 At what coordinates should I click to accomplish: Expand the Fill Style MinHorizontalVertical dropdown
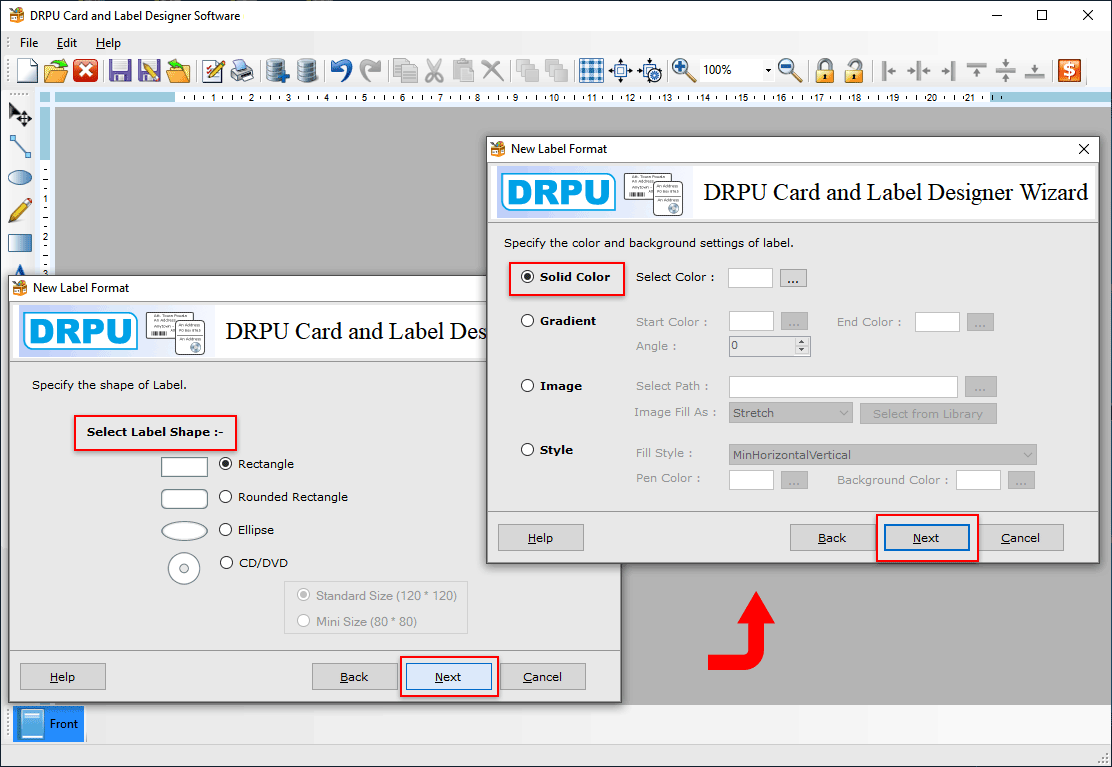point(882,454)
